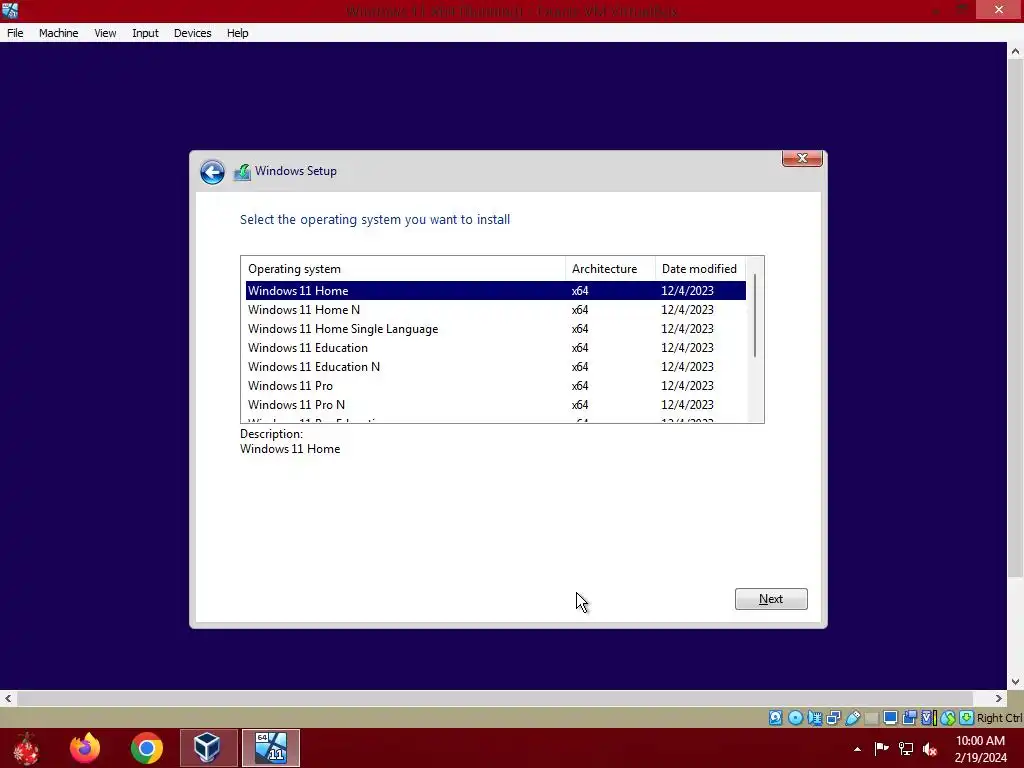Image resolution: width=1024 pixels, height=768 pixels.
Task: Open the Action Center flag icon
Action: coord(881,748)
